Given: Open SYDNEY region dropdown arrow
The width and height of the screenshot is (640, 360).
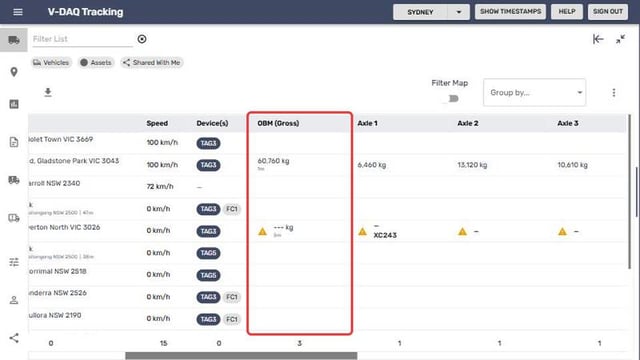Looking at the screenshot, I should 458,12.
